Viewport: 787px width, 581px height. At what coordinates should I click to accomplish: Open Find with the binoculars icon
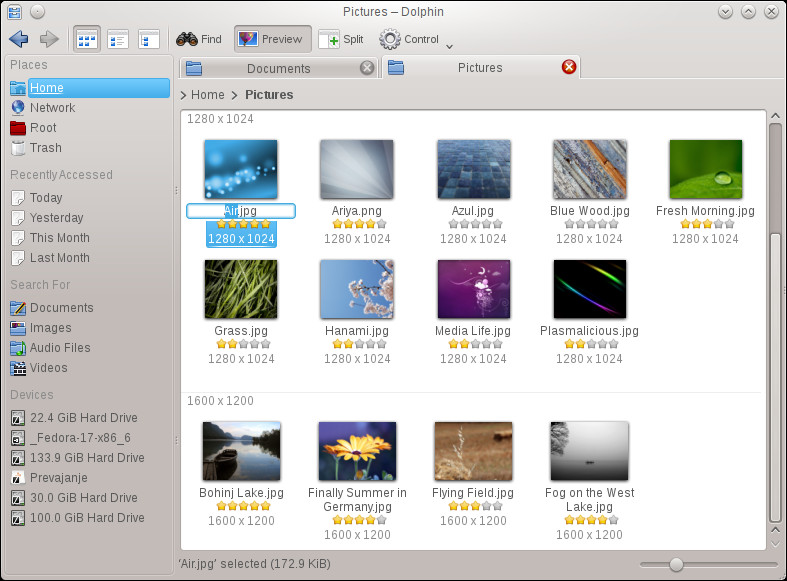199,39
